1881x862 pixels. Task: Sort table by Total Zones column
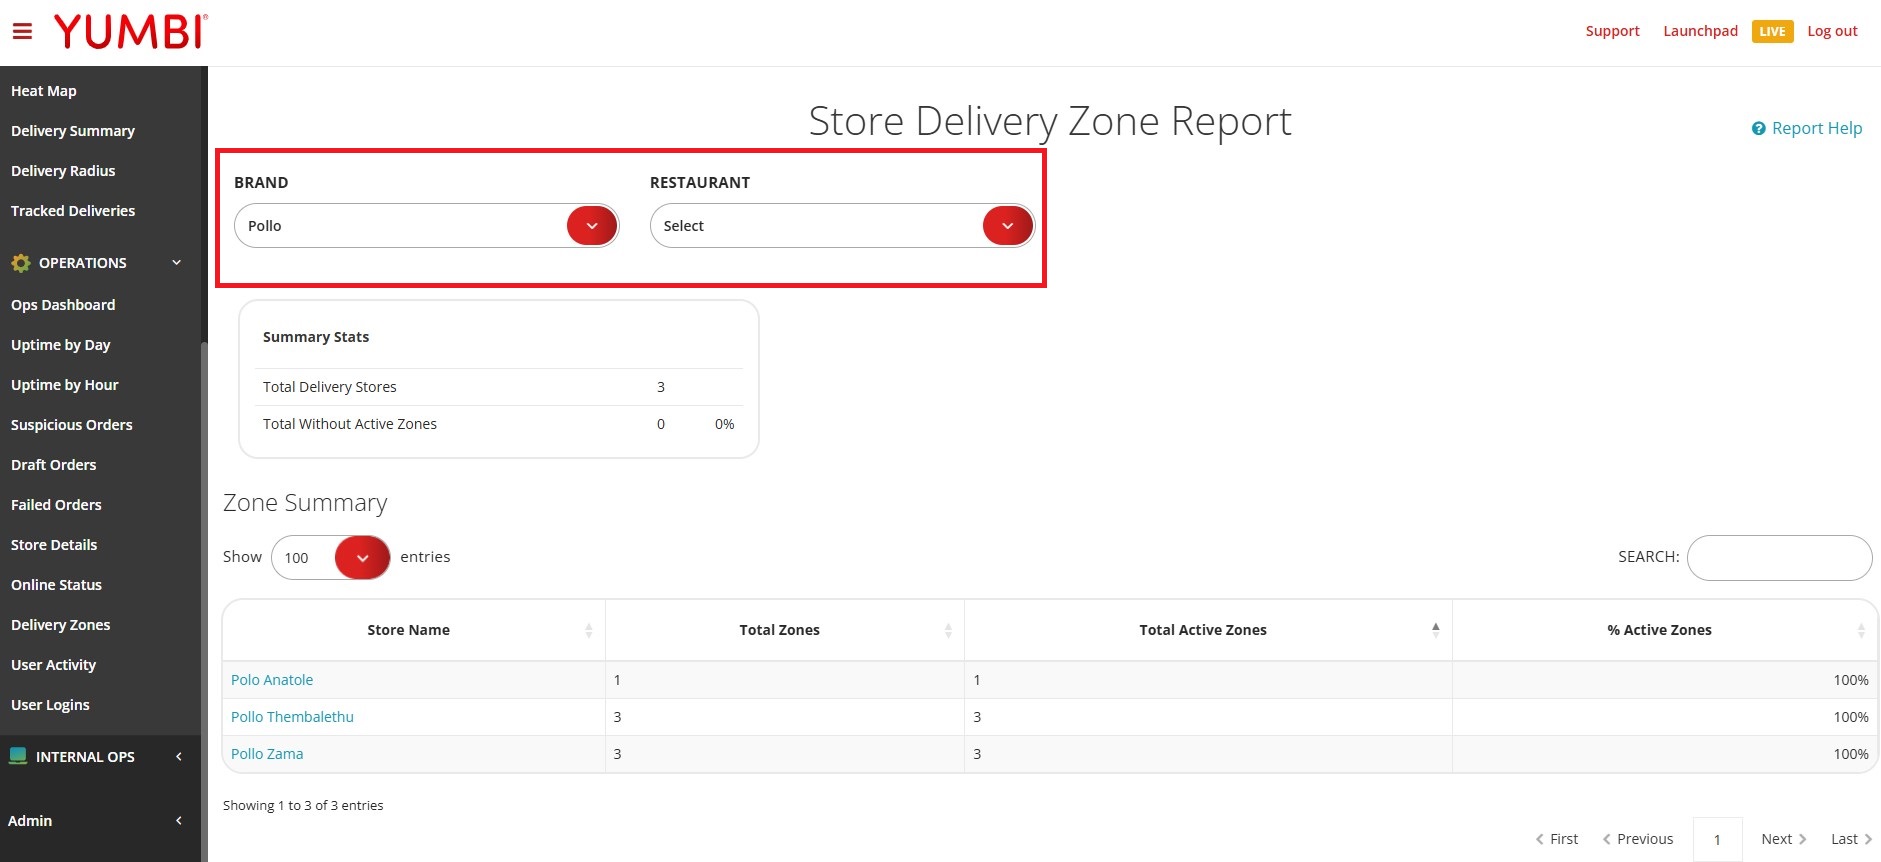pos(785,630)
